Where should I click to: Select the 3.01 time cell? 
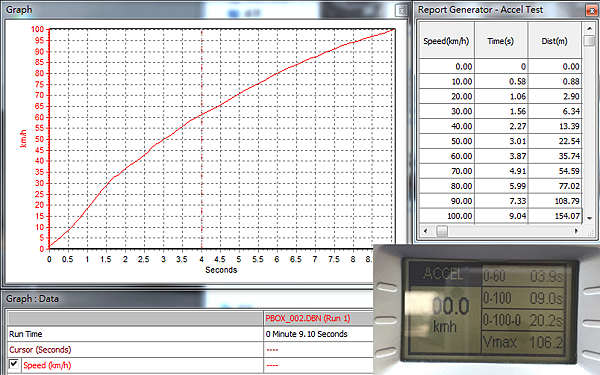pos(501,141)
